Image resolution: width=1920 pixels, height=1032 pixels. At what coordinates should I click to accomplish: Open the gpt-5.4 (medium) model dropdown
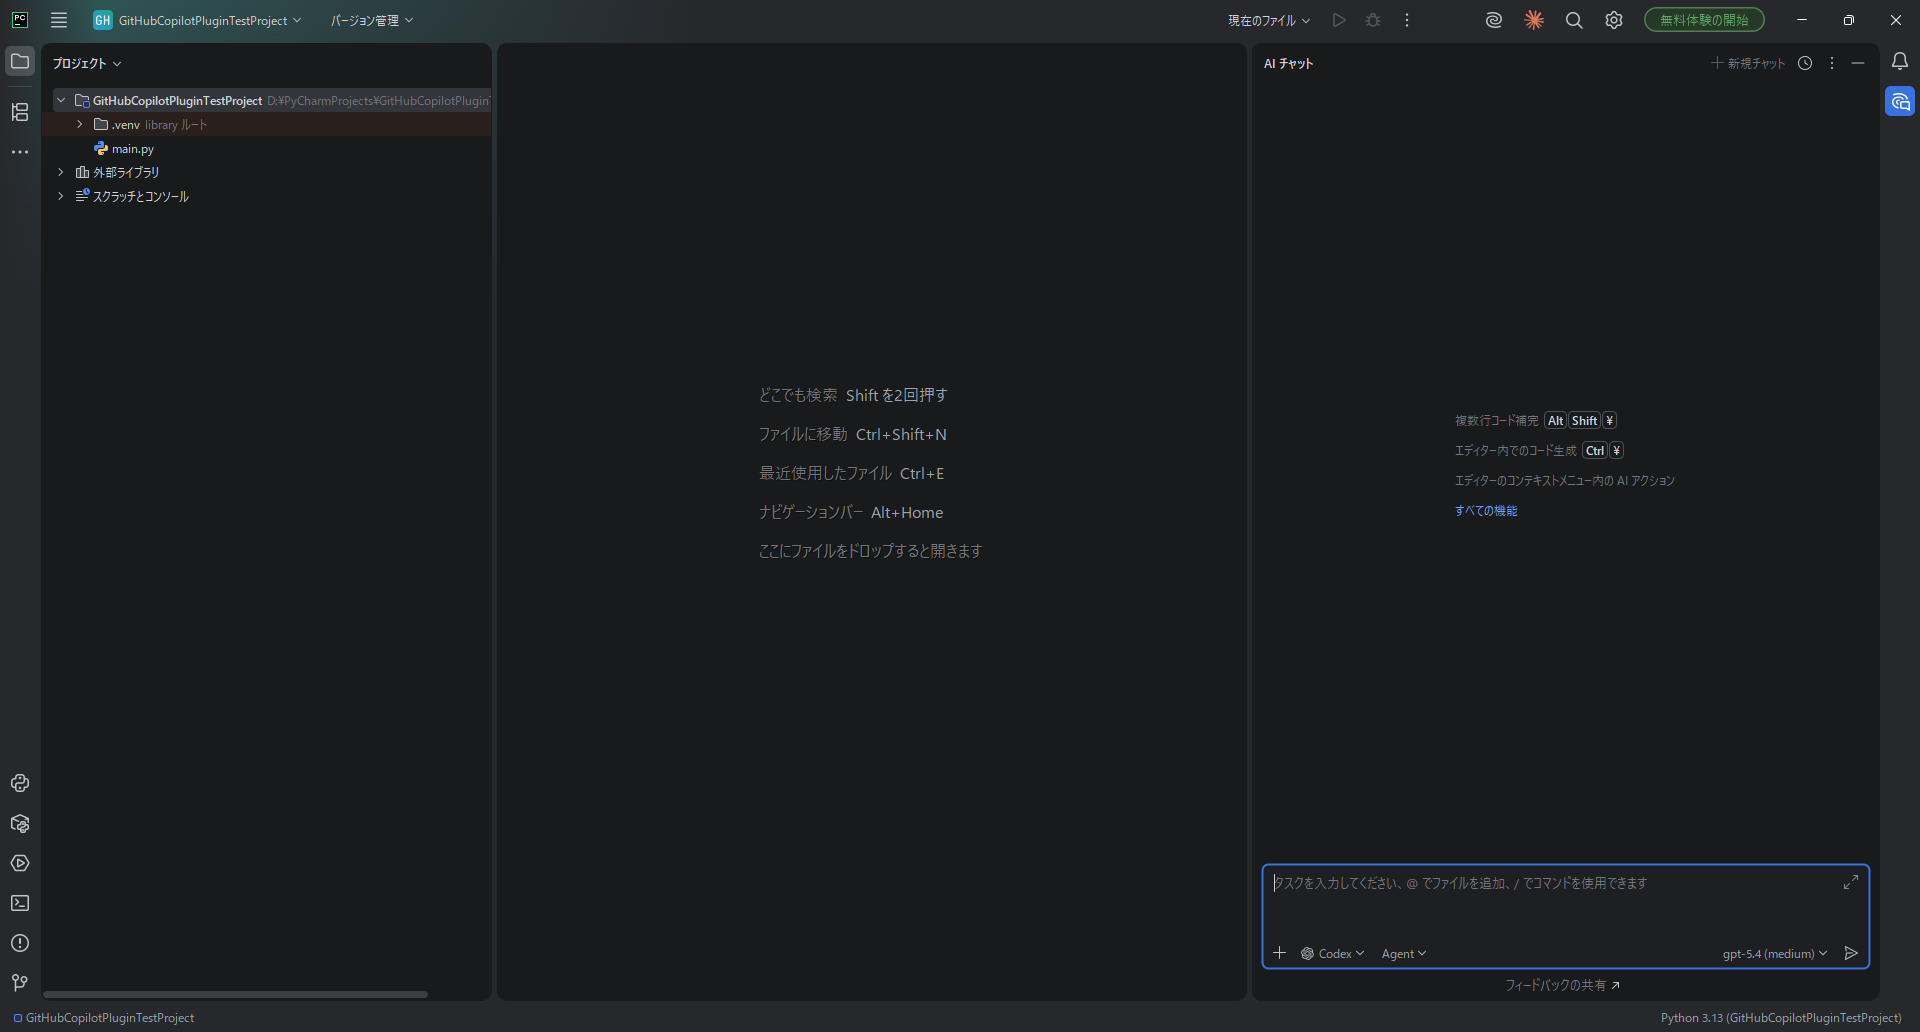(x=1774, y=954)
